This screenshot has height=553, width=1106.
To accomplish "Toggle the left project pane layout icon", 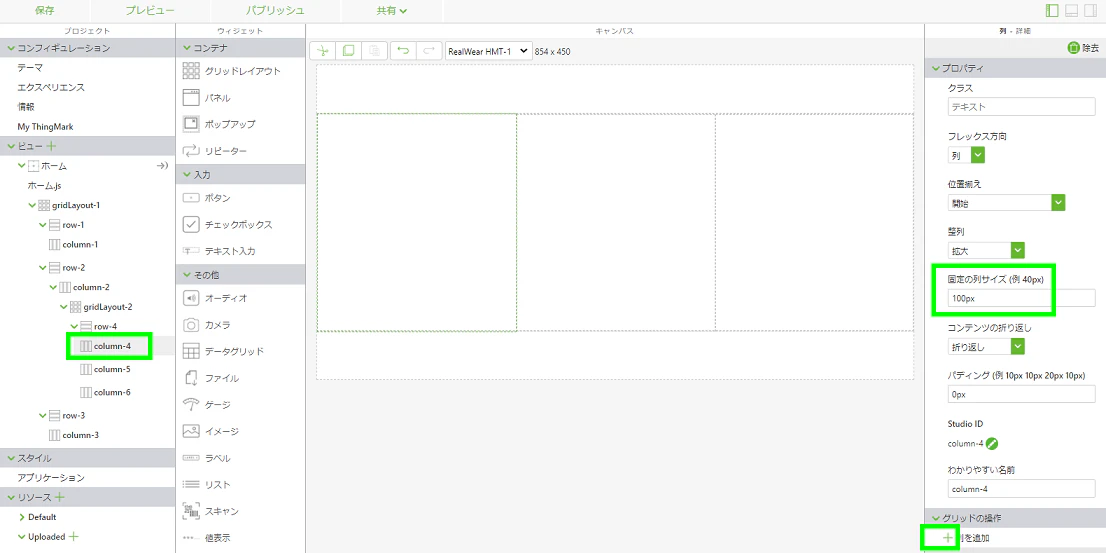I will click(x=1052, y=11).
